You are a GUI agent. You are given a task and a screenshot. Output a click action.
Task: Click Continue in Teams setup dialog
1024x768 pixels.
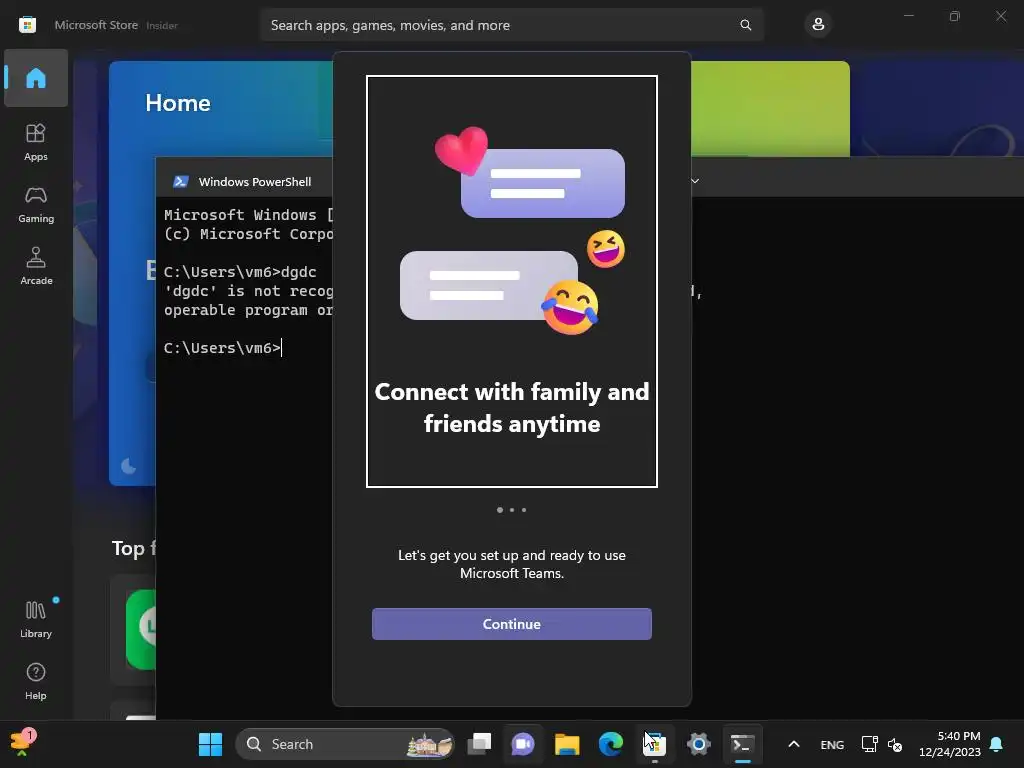[x=512, y=624]
